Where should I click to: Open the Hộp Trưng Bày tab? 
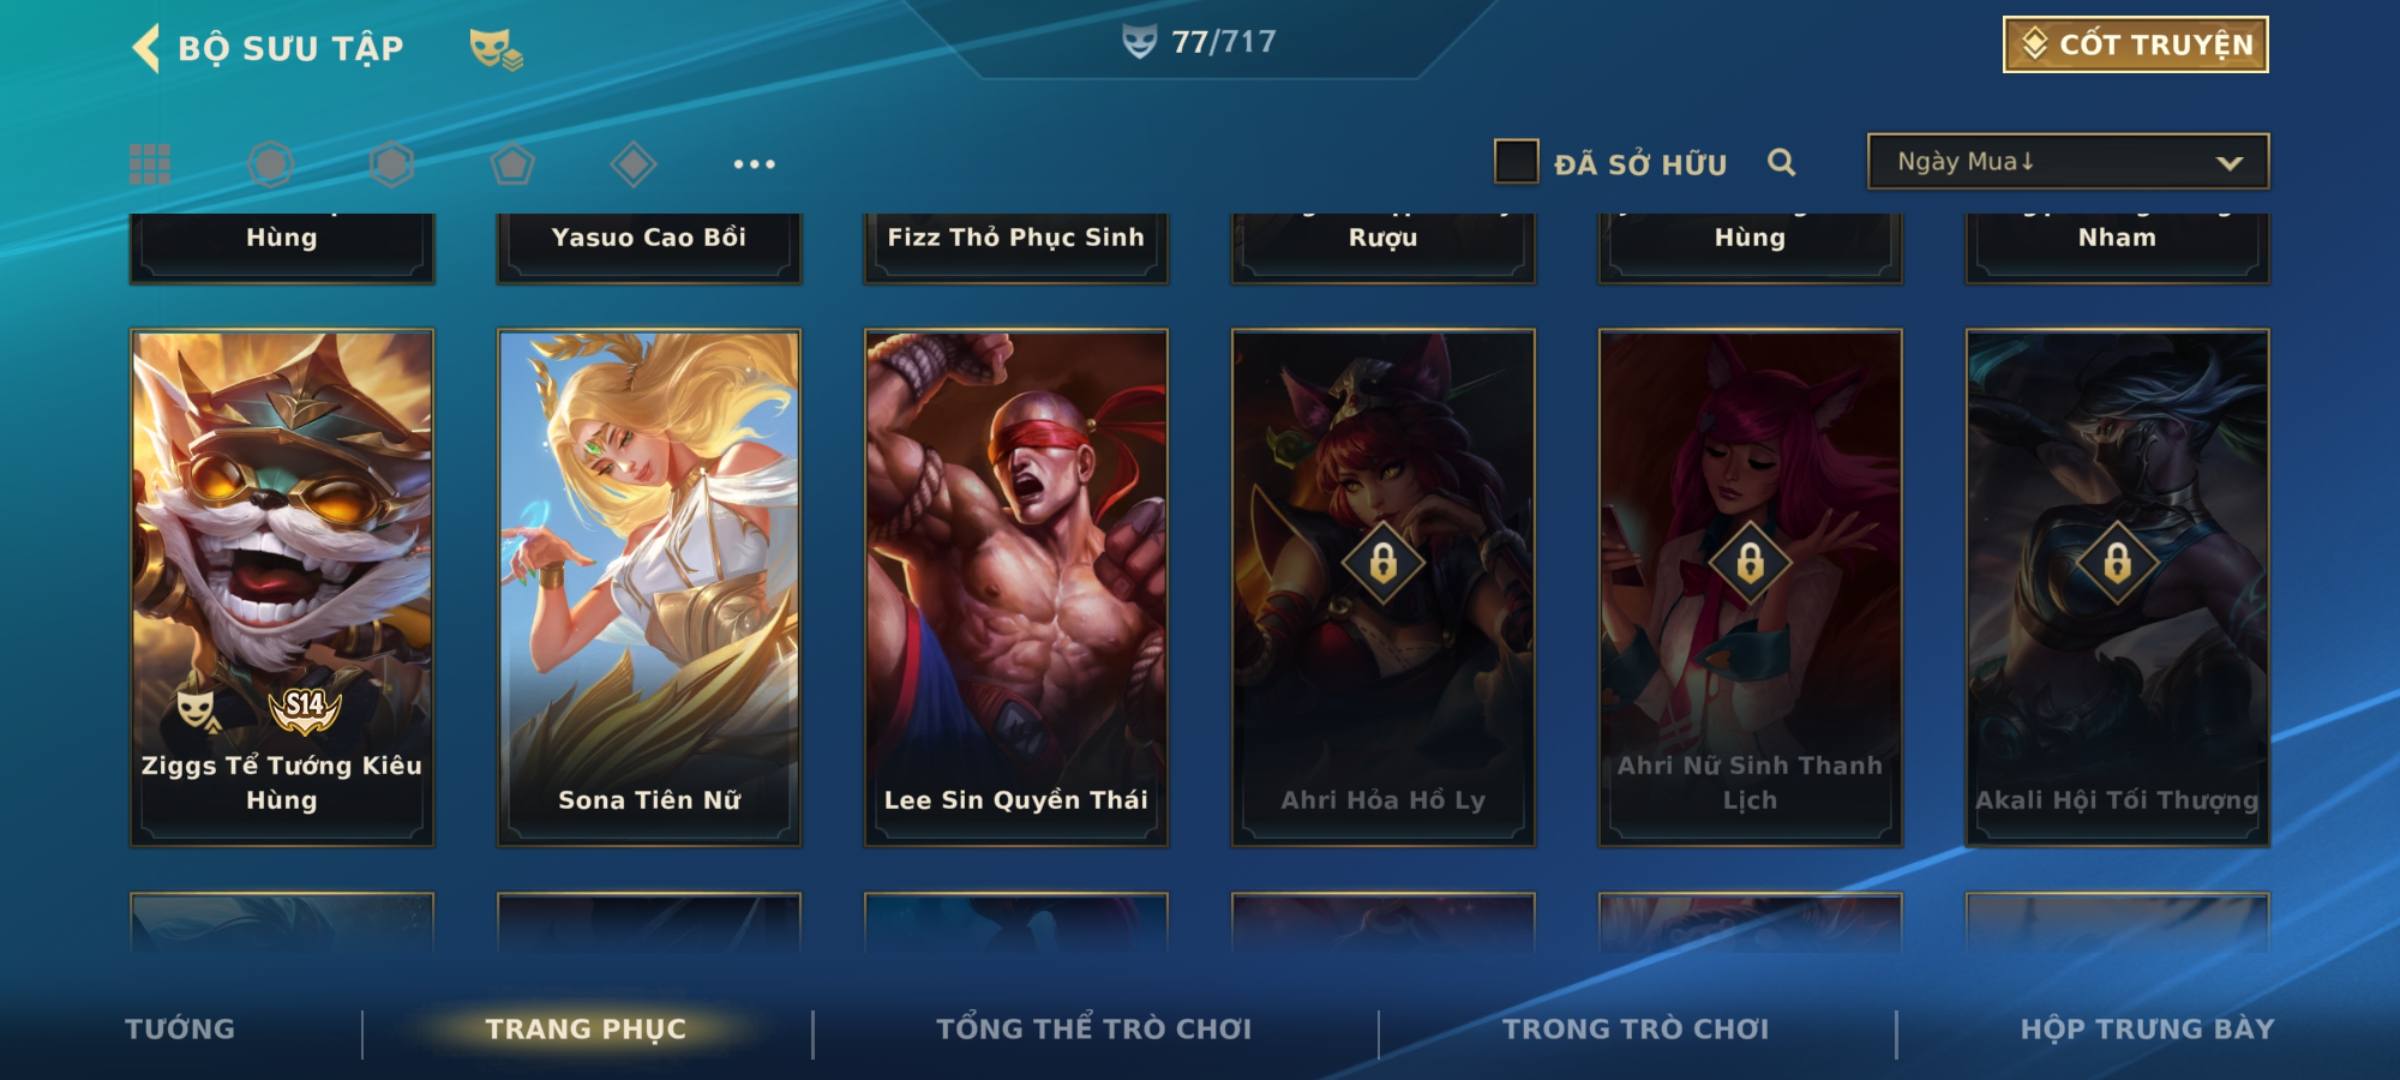point(2147,1028)
